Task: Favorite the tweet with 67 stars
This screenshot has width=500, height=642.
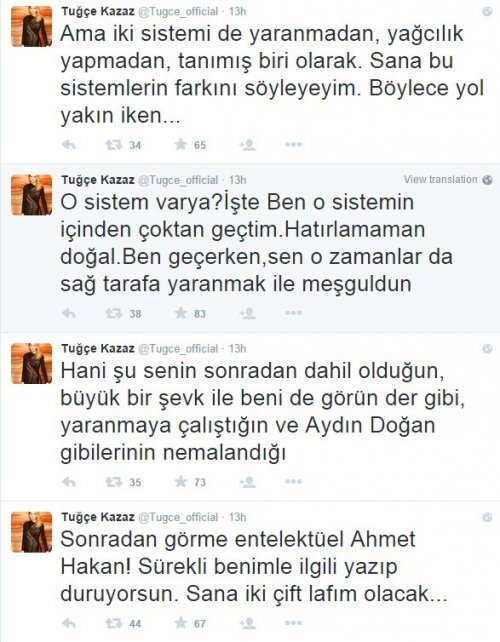Action: 181,623
